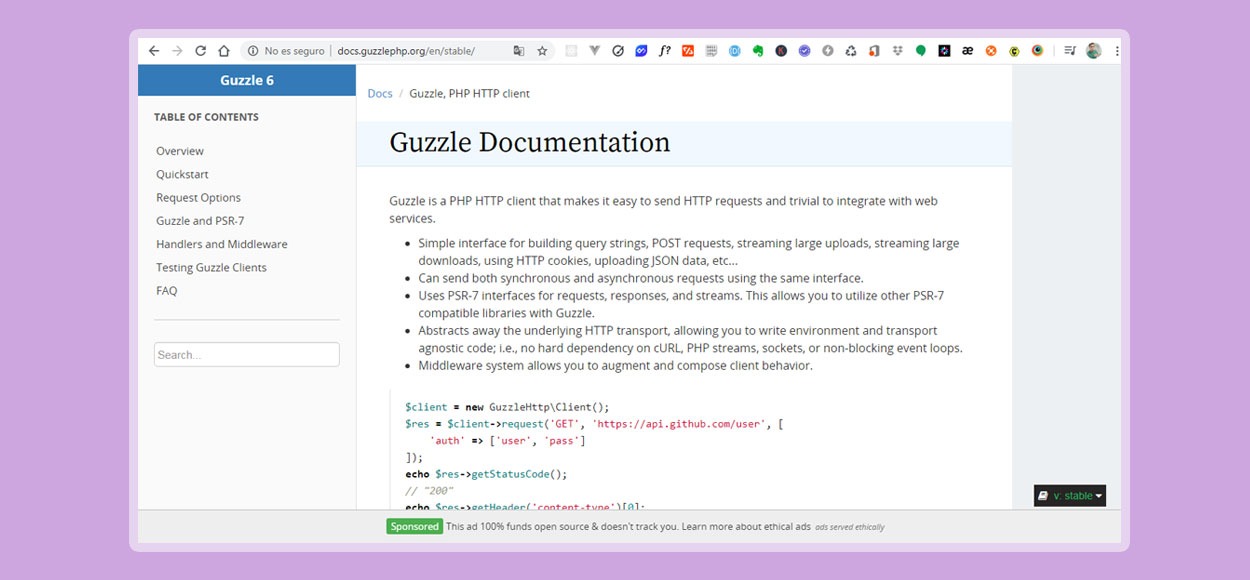Image resolution: width=1250 pixels, height=580 pixels.
Task: Open Chrome's three-dot menu
Action: point(1117,51)
